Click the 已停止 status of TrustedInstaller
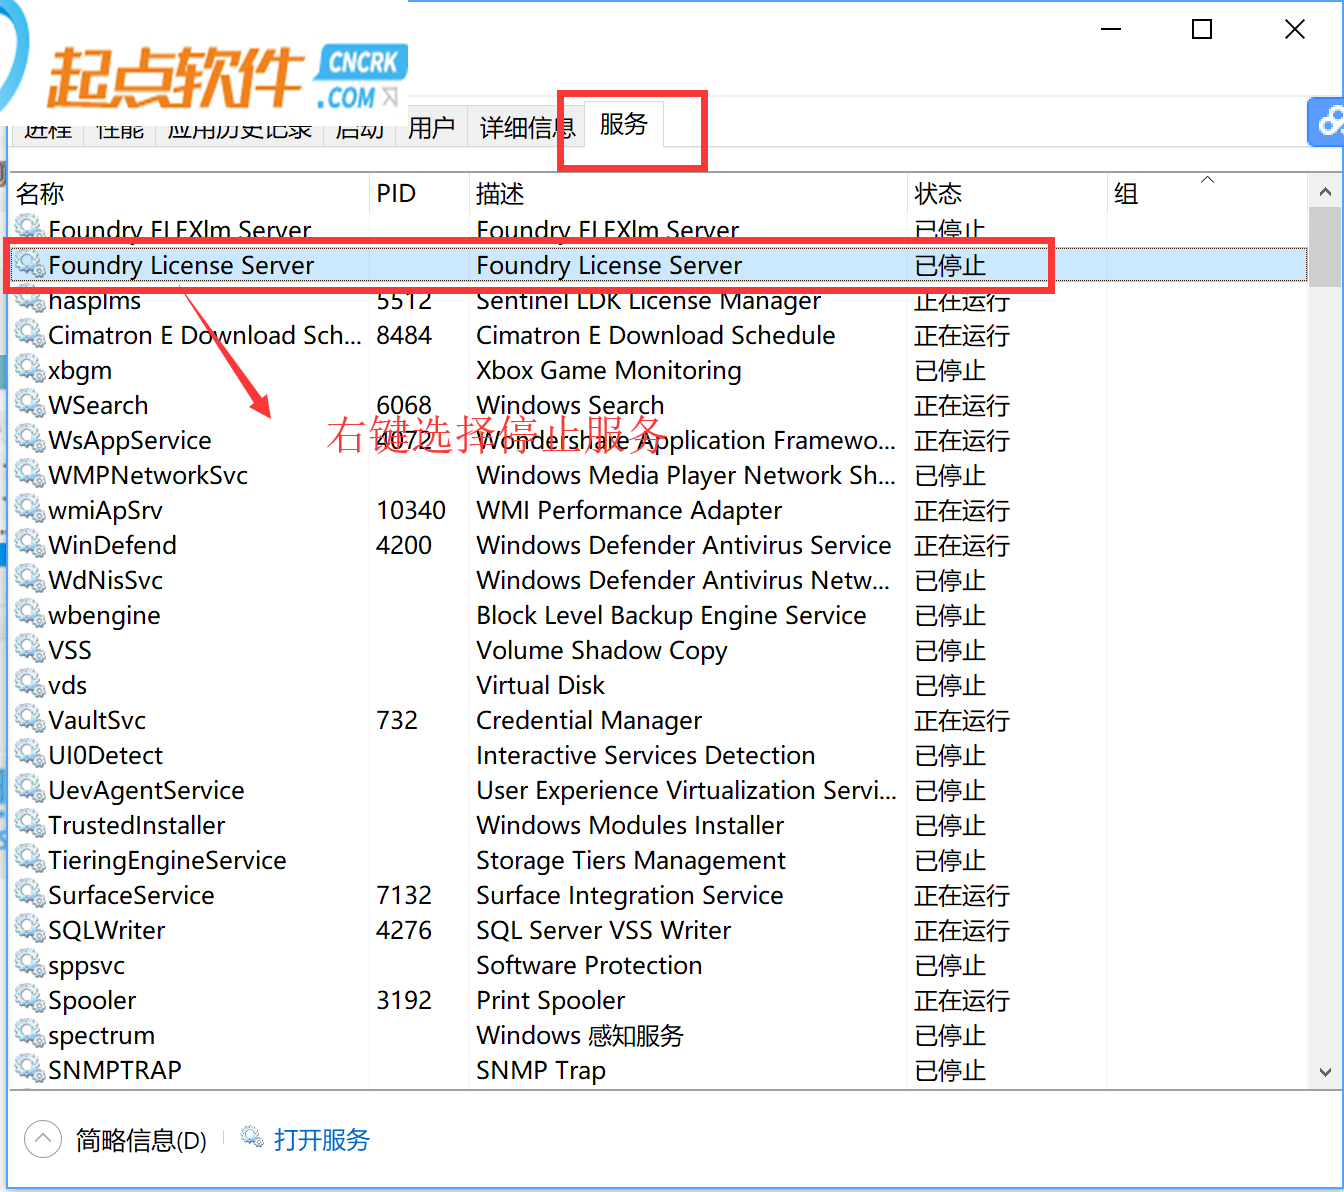Screen dimensions: 1344x1192 950,825
